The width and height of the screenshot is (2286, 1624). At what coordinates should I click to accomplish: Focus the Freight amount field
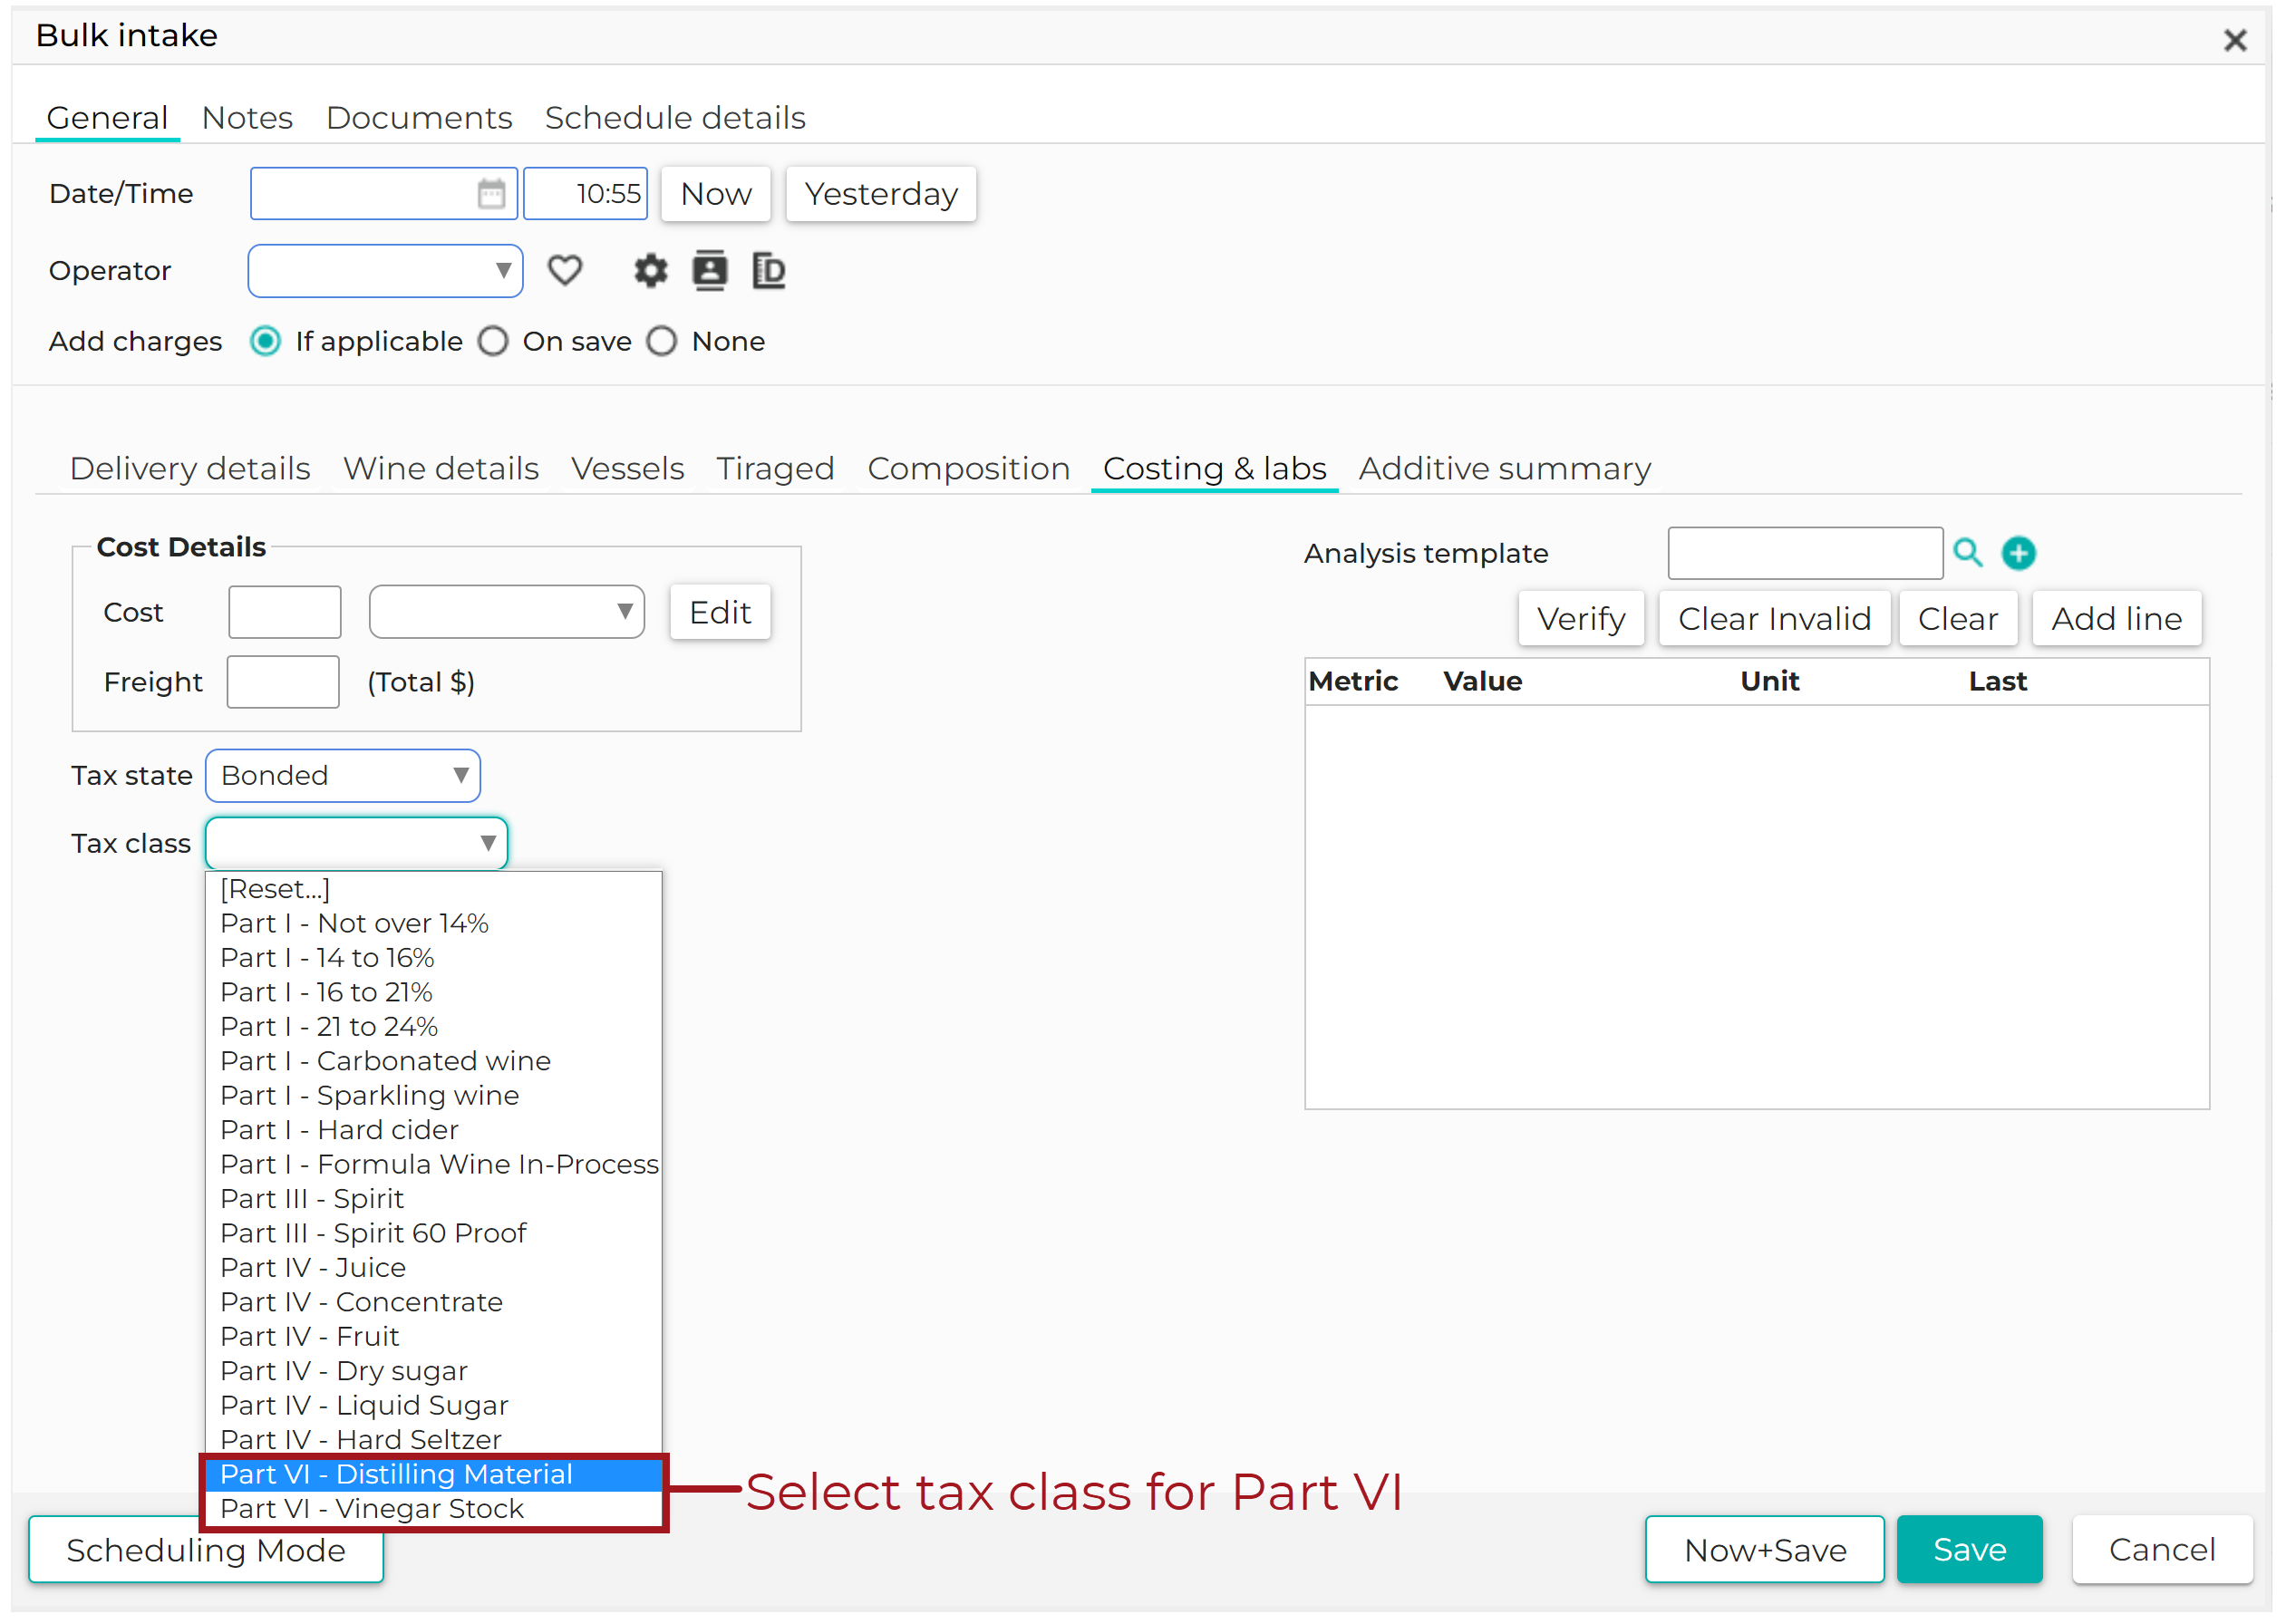point(283,682)
